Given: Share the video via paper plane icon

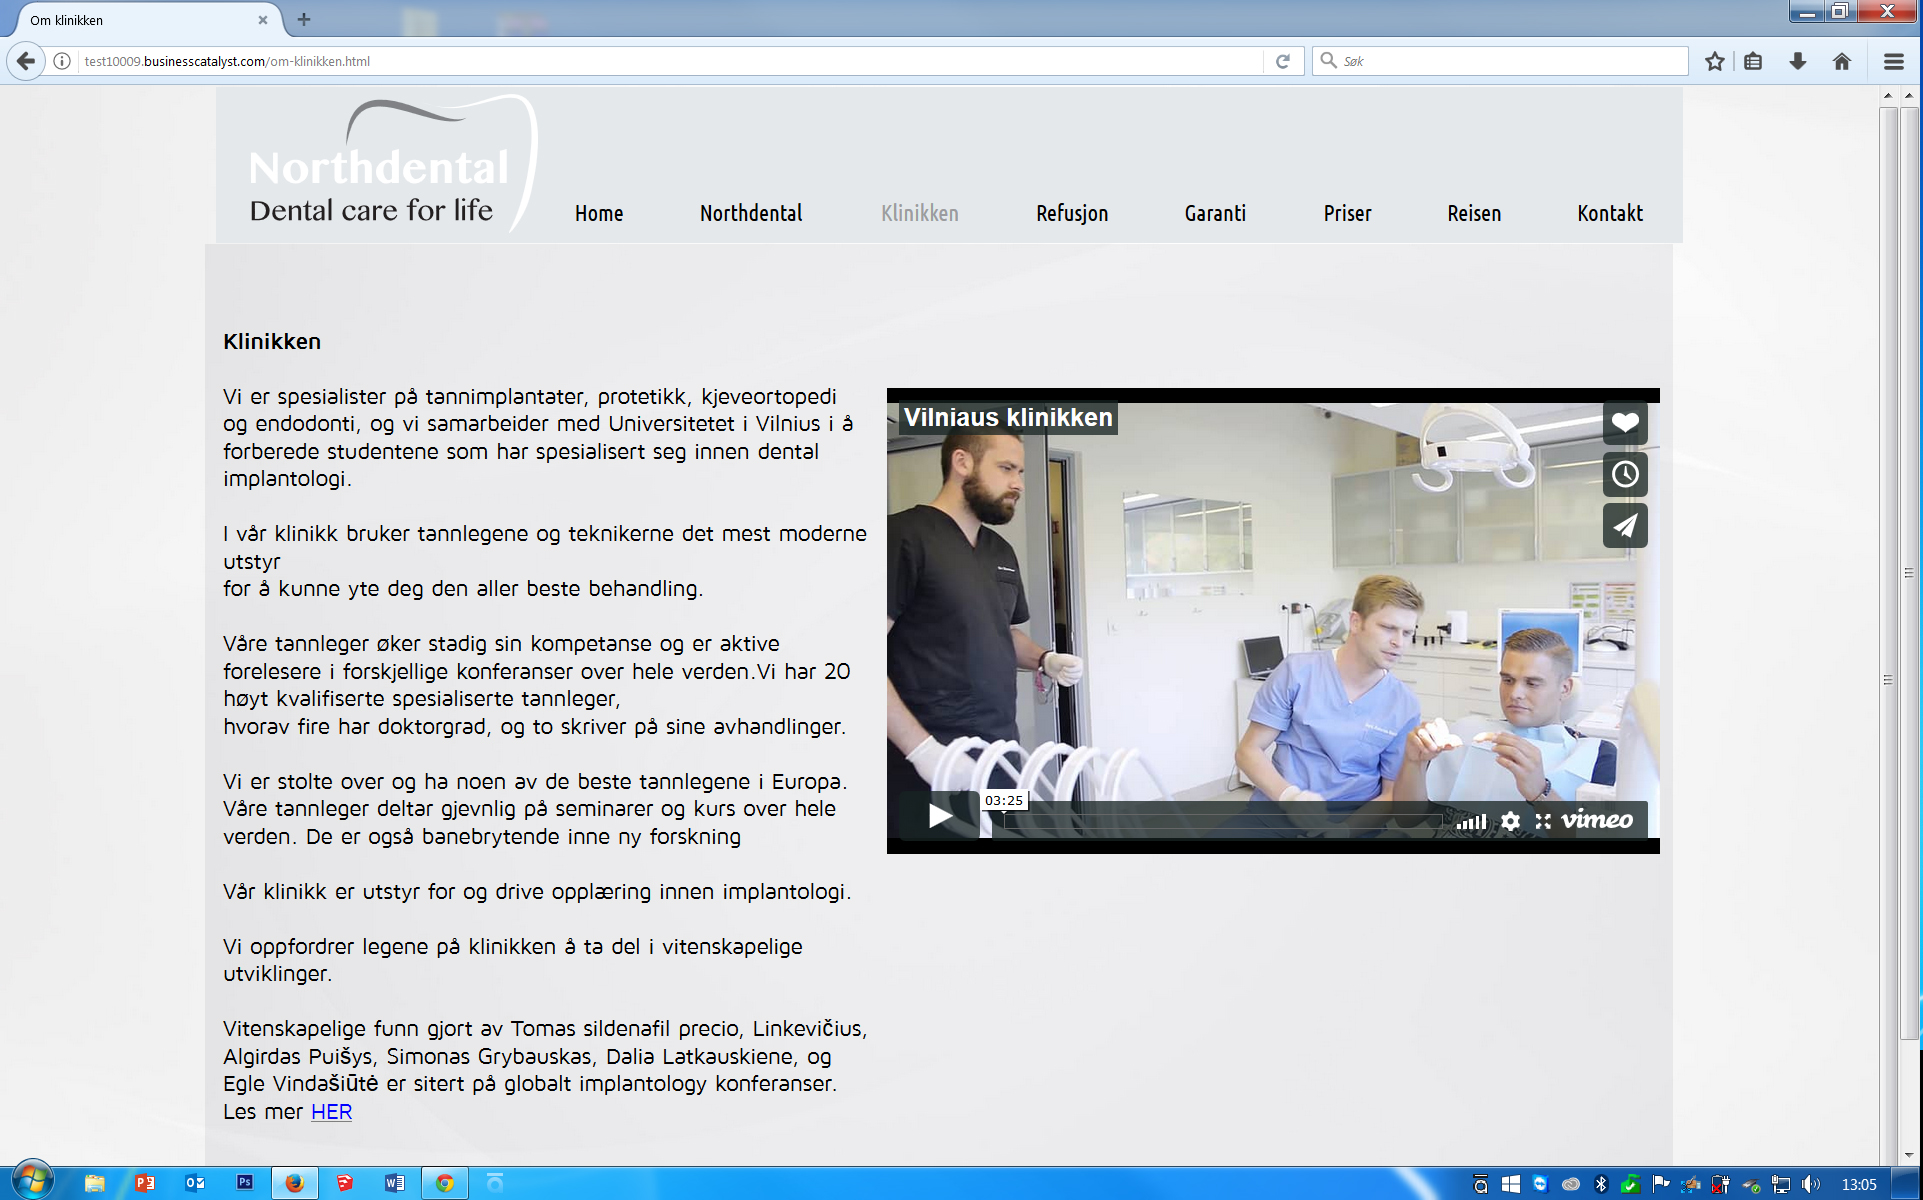Looking at the screenshot, I should 1625,525.
